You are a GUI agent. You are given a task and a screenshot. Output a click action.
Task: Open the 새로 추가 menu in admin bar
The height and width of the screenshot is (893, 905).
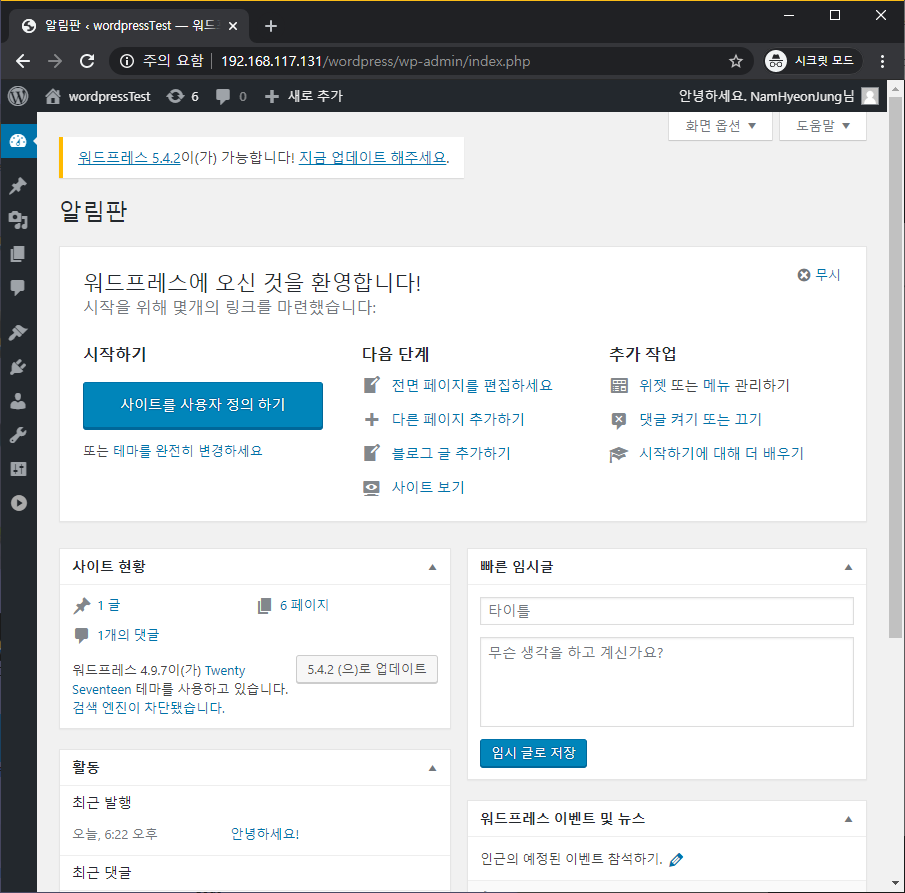click(x=304, y=96)
